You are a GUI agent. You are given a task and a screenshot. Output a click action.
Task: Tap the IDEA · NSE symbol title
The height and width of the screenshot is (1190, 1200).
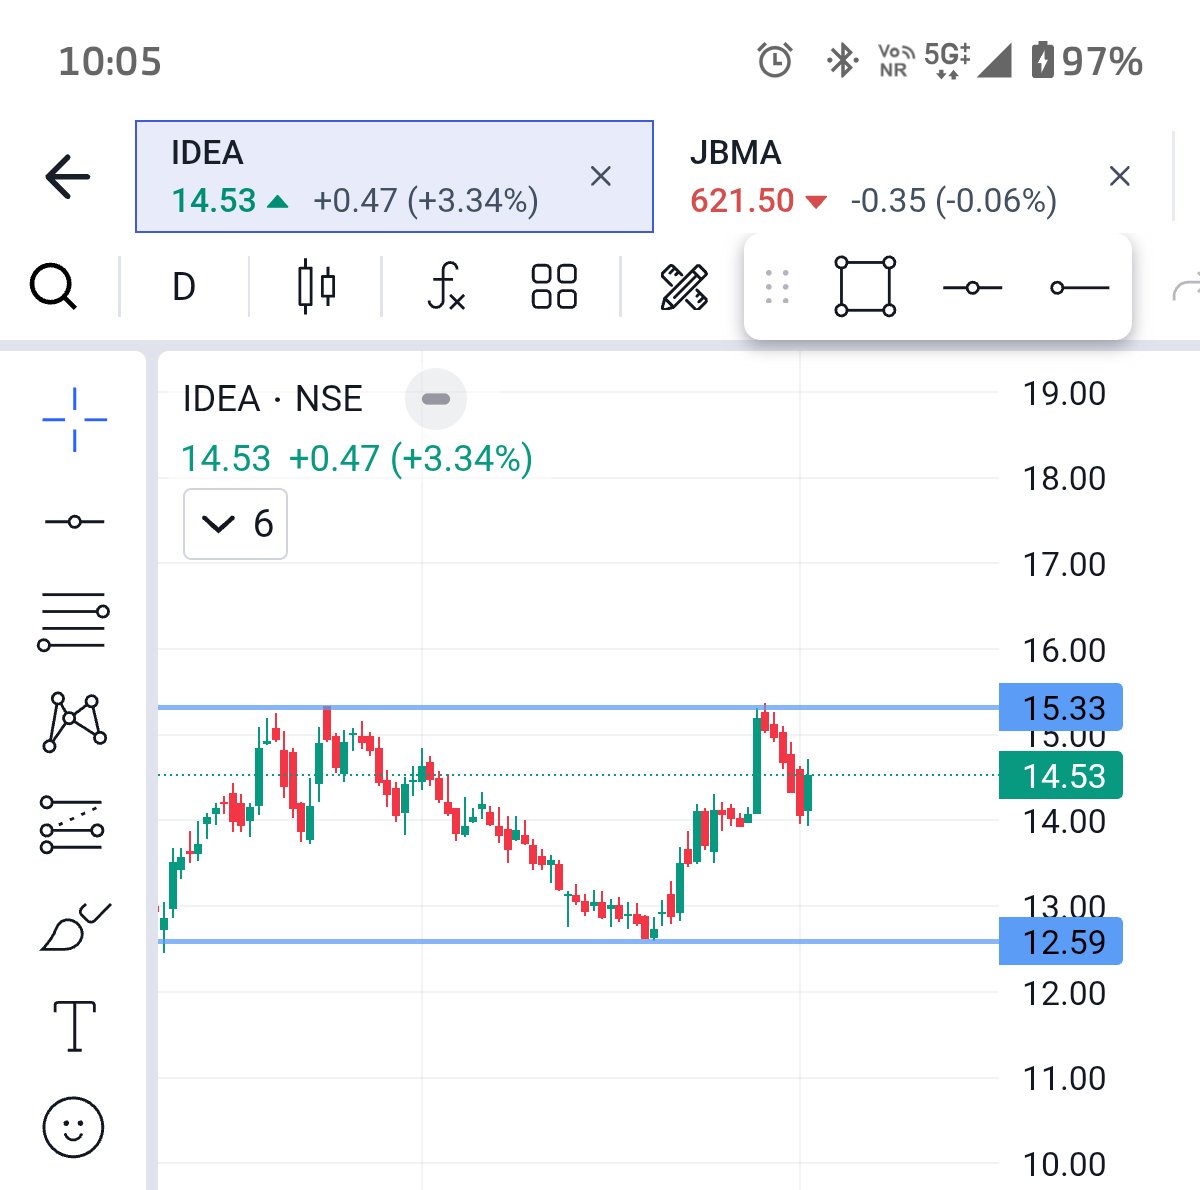click(x=272, y=399)
